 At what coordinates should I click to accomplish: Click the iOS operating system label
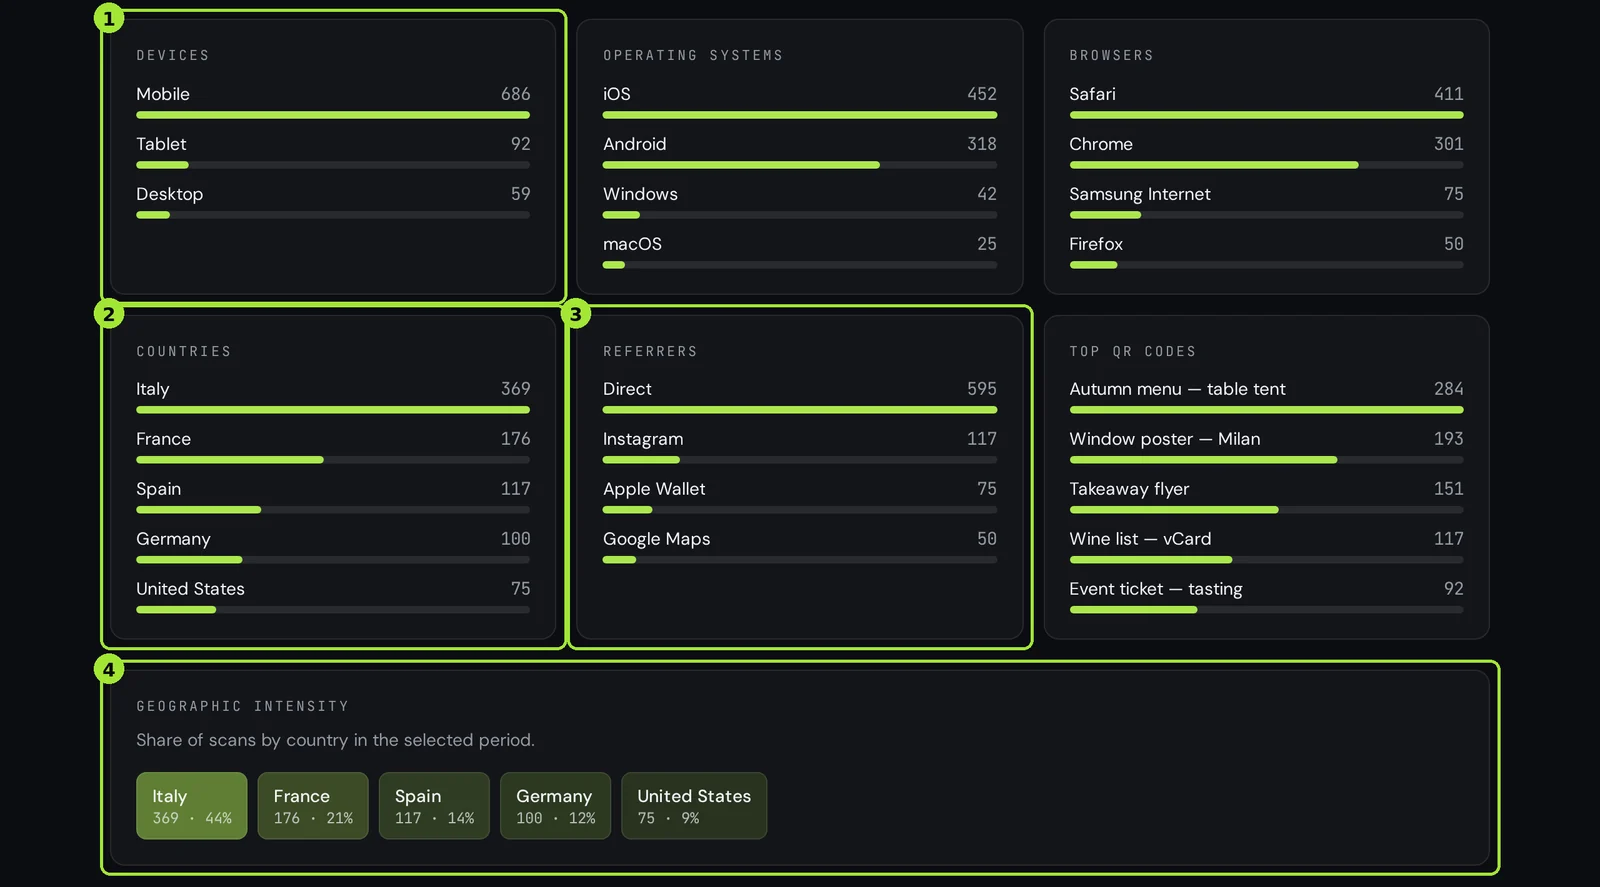[616, 94]
